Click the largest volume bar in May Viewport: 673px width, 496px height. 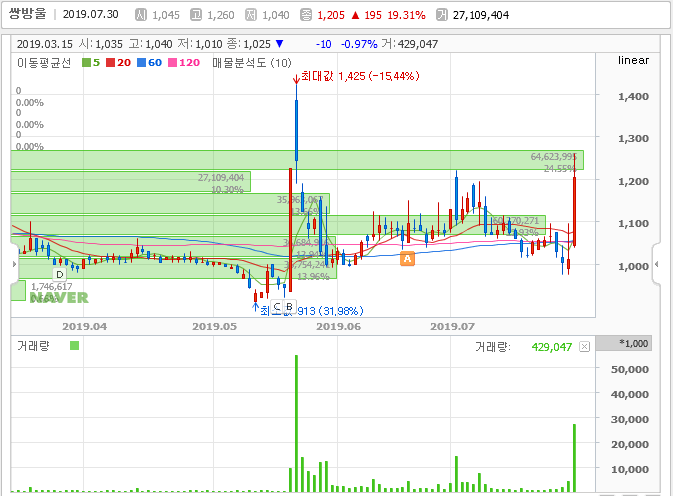(296, 423)
